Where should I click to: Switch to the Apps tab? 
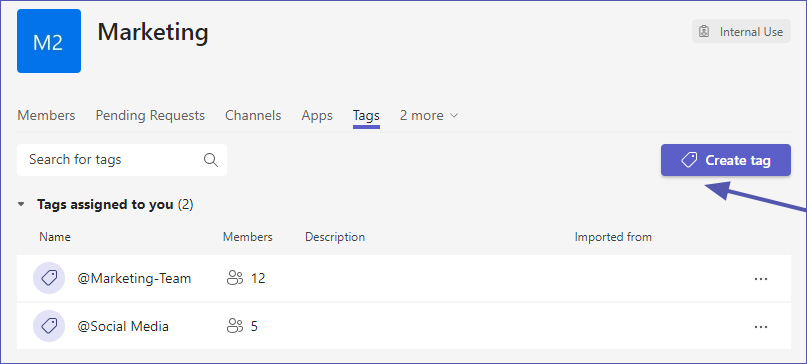(x=317, y=115)
